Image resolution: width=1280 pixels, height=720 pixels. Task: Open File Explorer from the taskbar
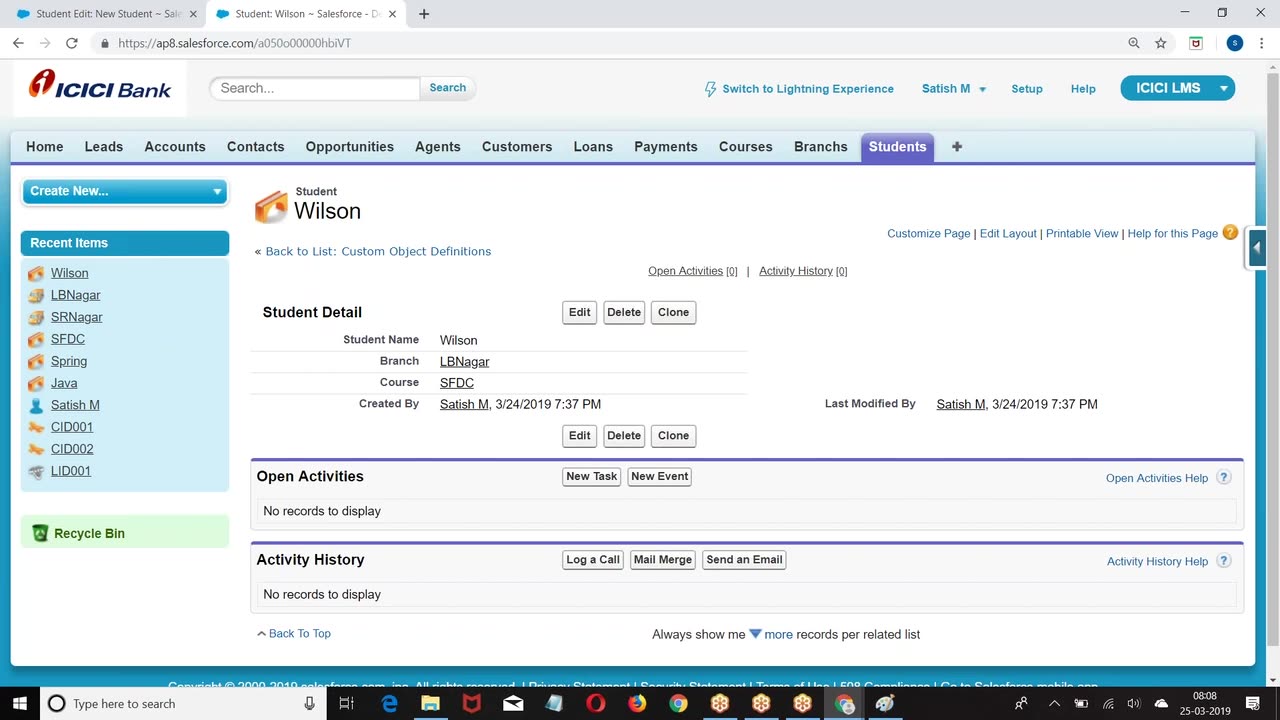431,703
